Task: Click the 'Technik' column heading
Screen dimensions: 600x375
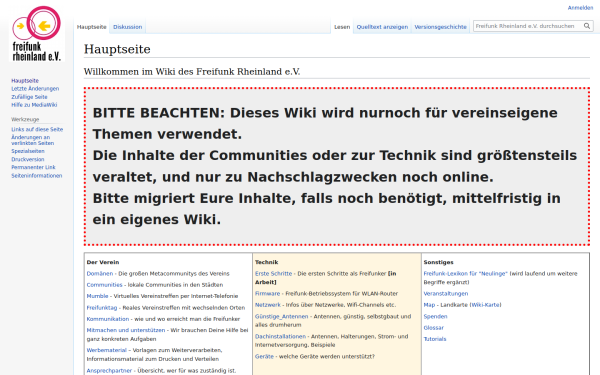Action: (x=266, y=262)
